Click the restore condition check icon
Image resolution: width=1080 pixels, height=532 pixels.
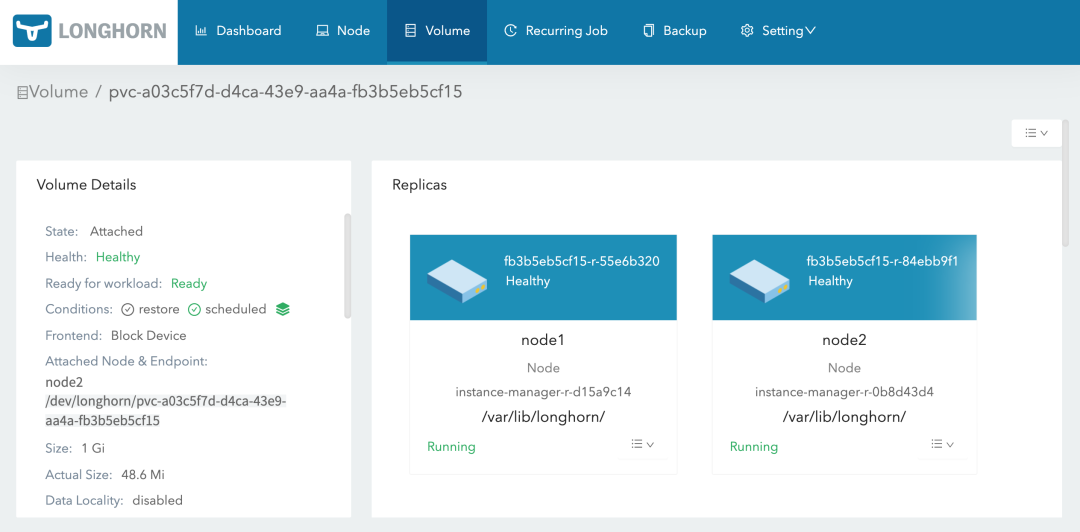128,310
